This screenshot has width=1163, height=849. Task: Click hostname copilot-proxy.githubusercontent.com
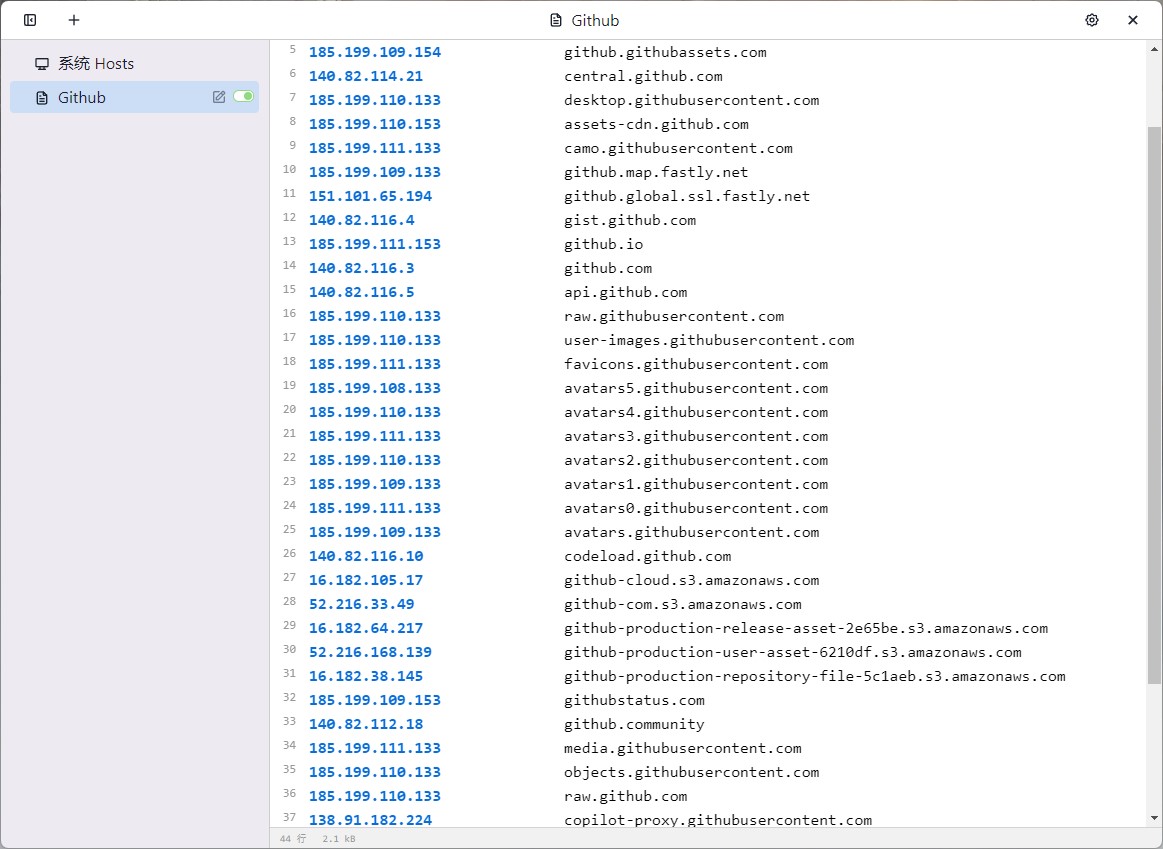(718, 820)
